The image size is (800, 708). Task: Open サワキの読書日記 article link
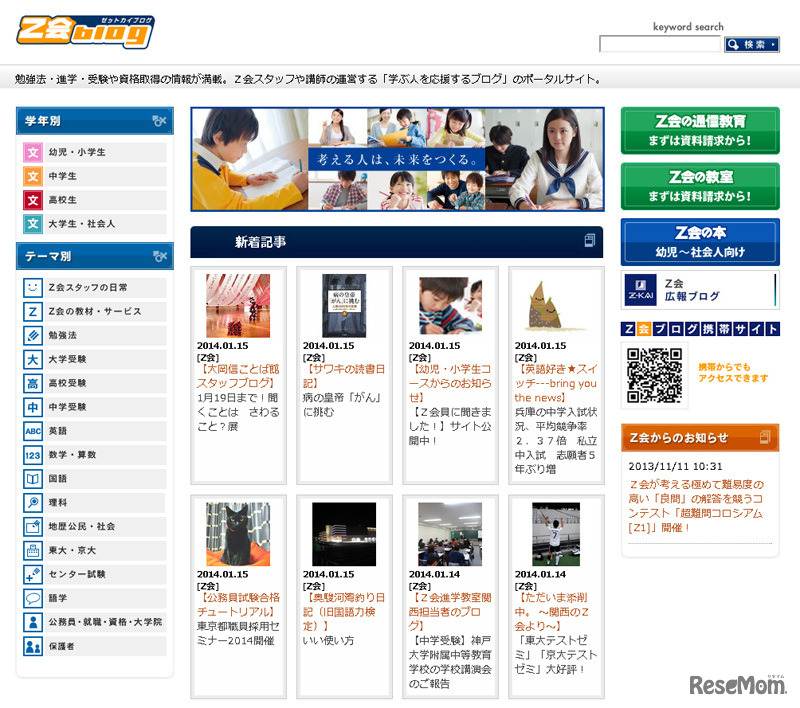coord(344,376)
